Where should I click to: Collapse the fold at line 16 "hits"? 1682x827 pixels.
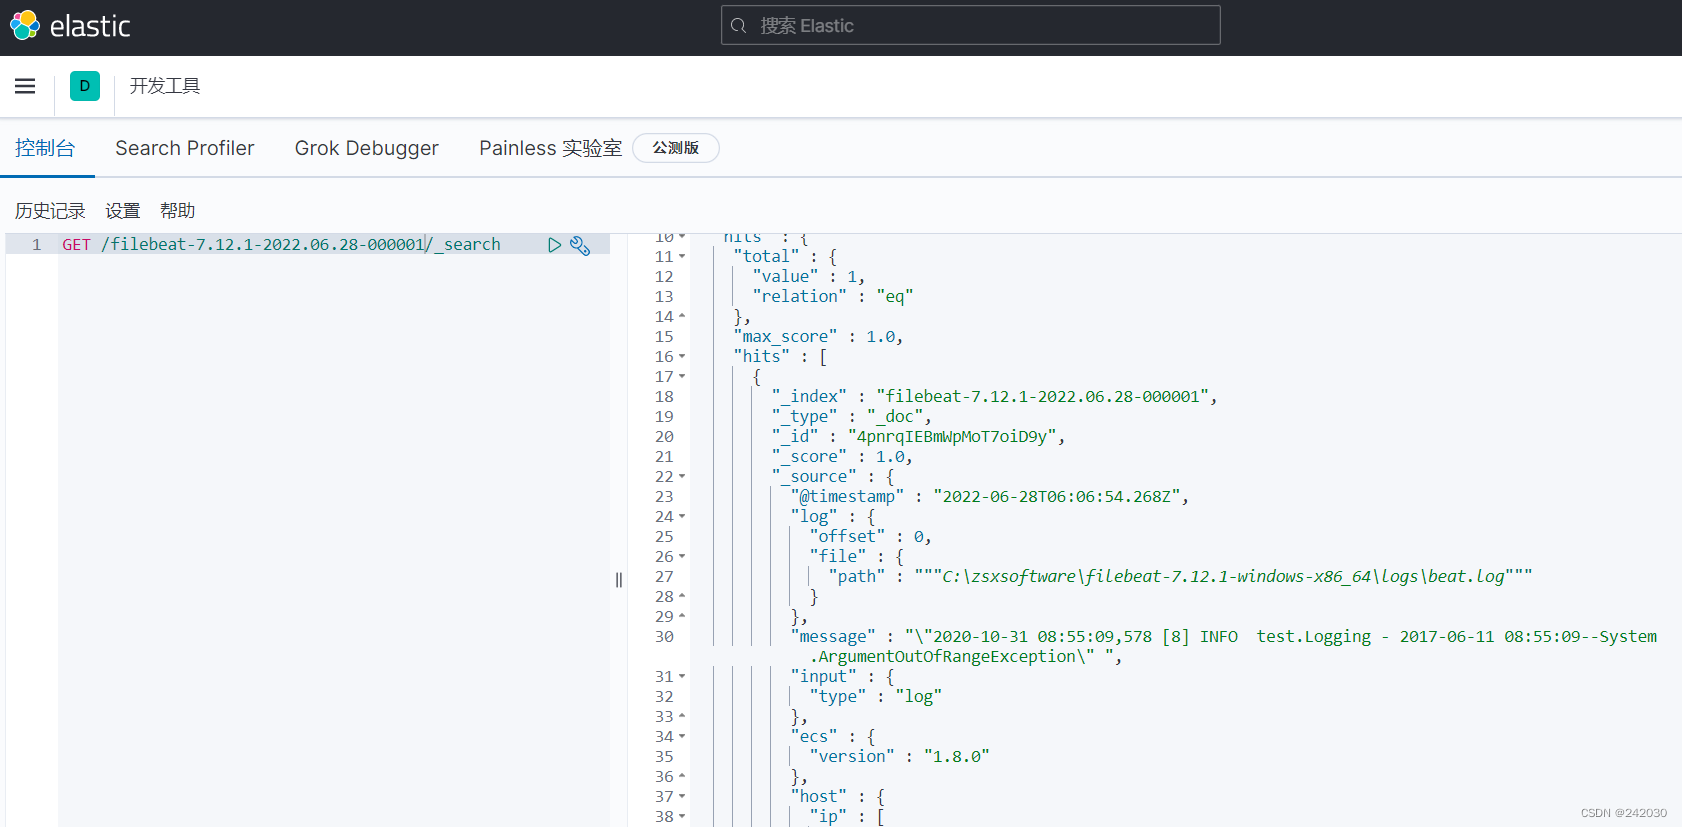tap(682, 357)
